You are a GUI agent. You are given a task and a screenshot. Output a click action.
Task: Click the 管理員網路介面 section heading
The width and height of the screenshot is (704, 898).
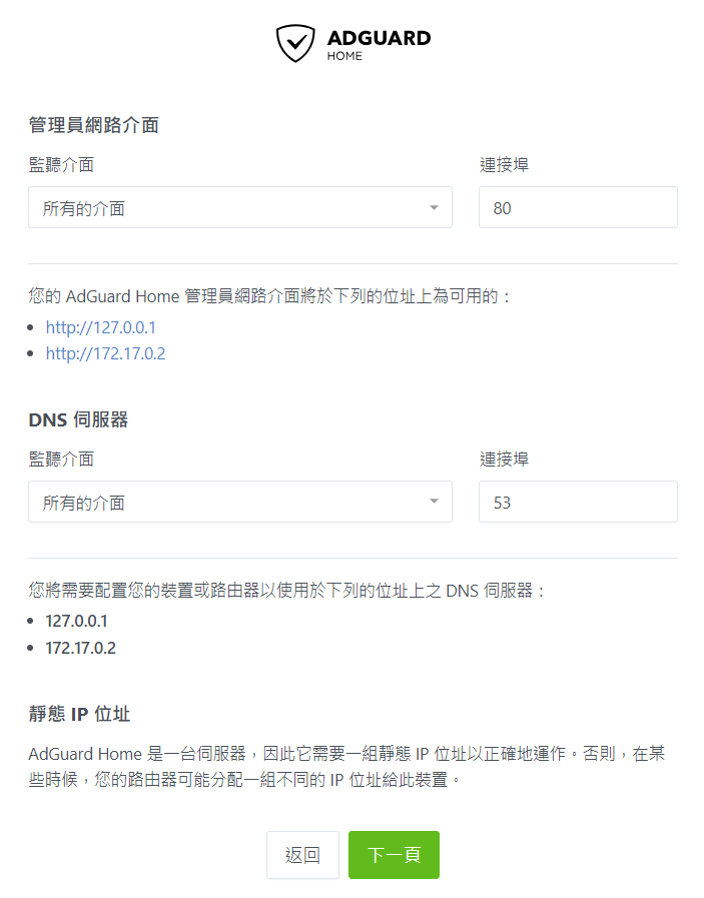click(94, 125)
